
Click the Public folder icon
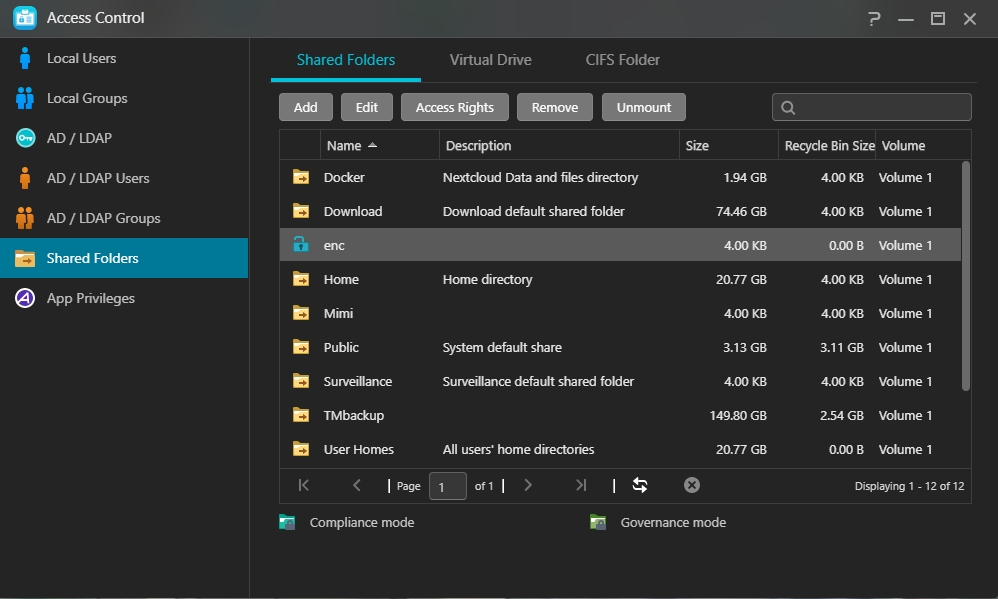(301, 347)
